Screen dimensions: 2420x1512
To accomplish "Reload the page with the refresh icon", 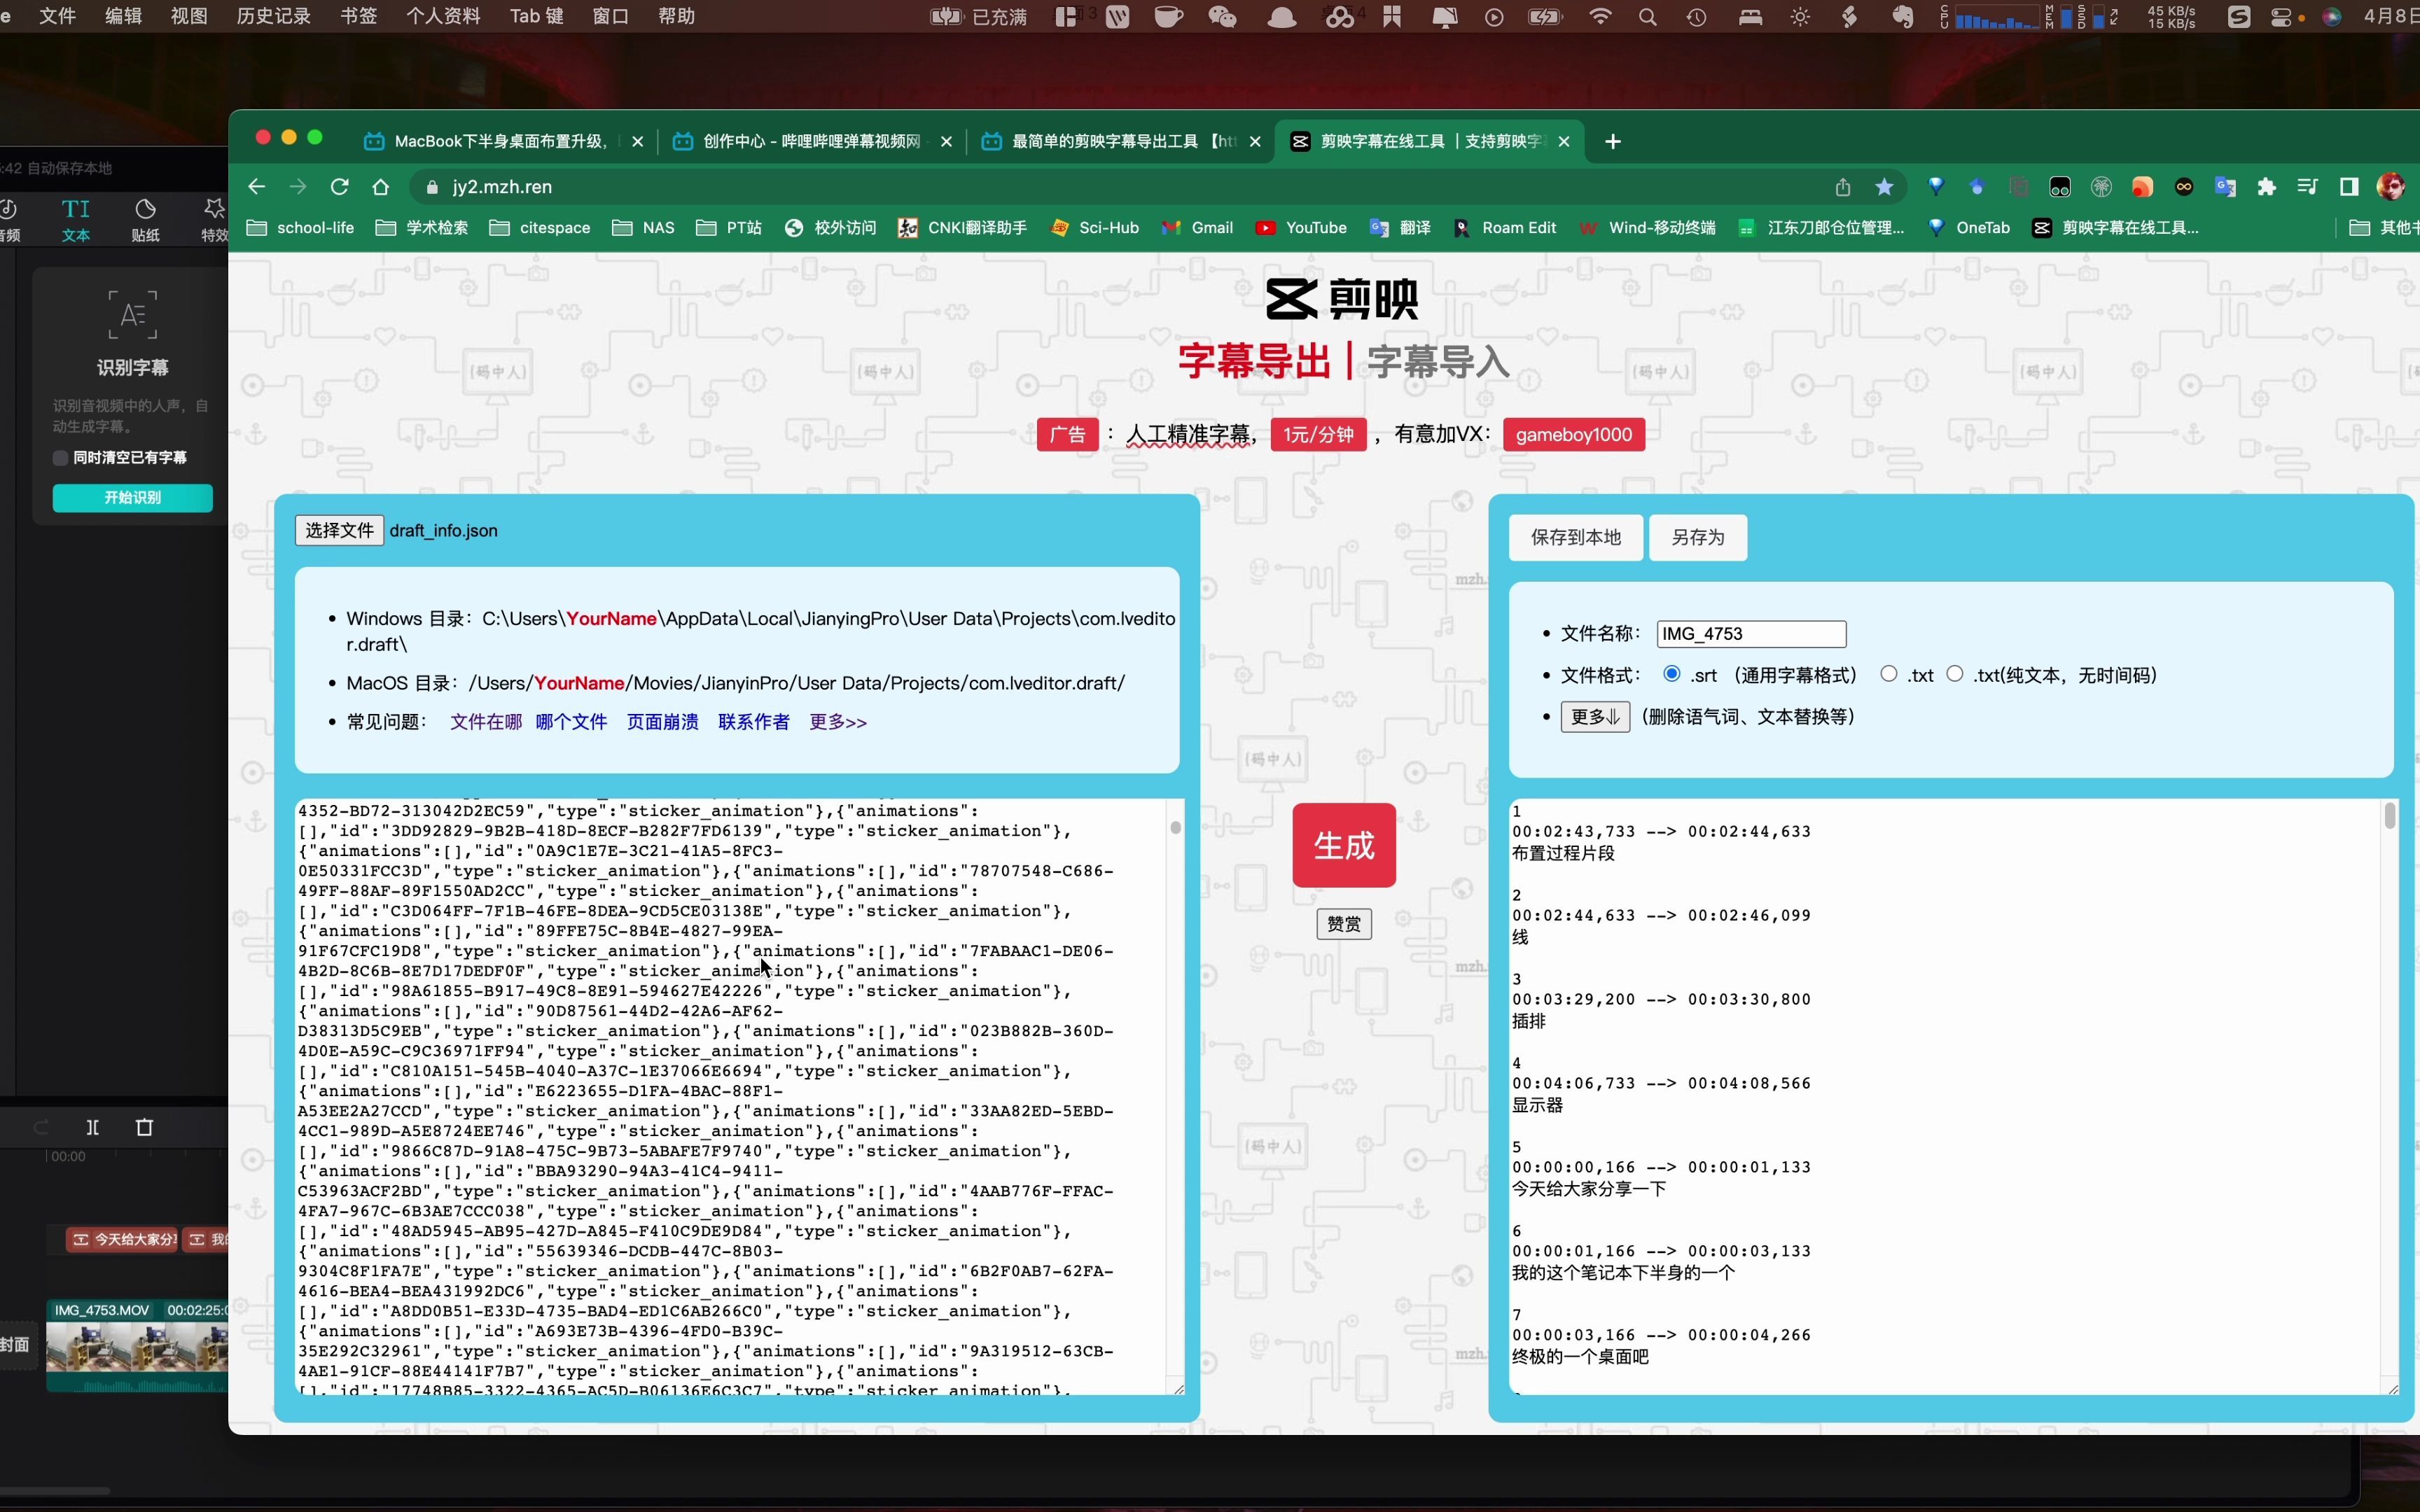I will coord(339,187).
